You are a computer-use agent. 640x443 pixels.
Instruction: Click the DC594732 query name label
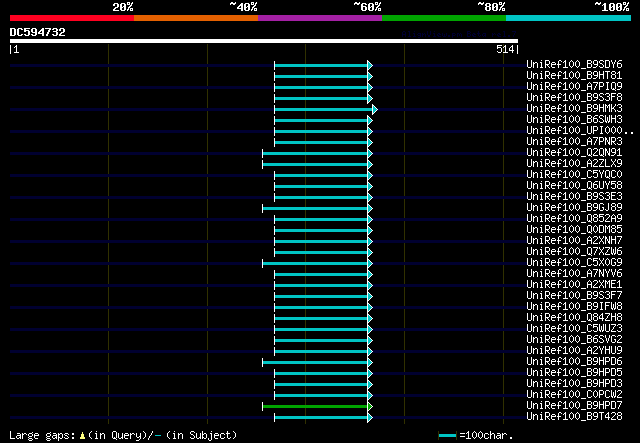coord(38,32)
